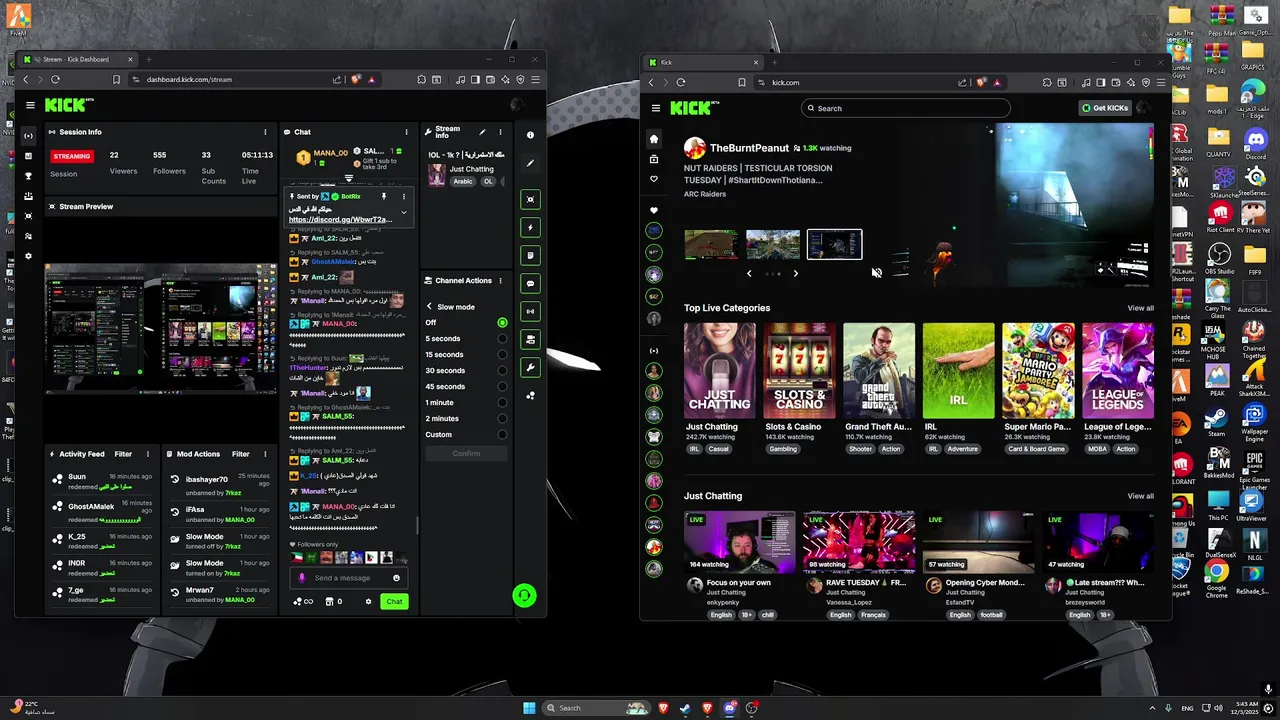The image size is (1280, 720).
Task: Click the lightning bolt icon in right toolbar
Action: coord(530,227)
